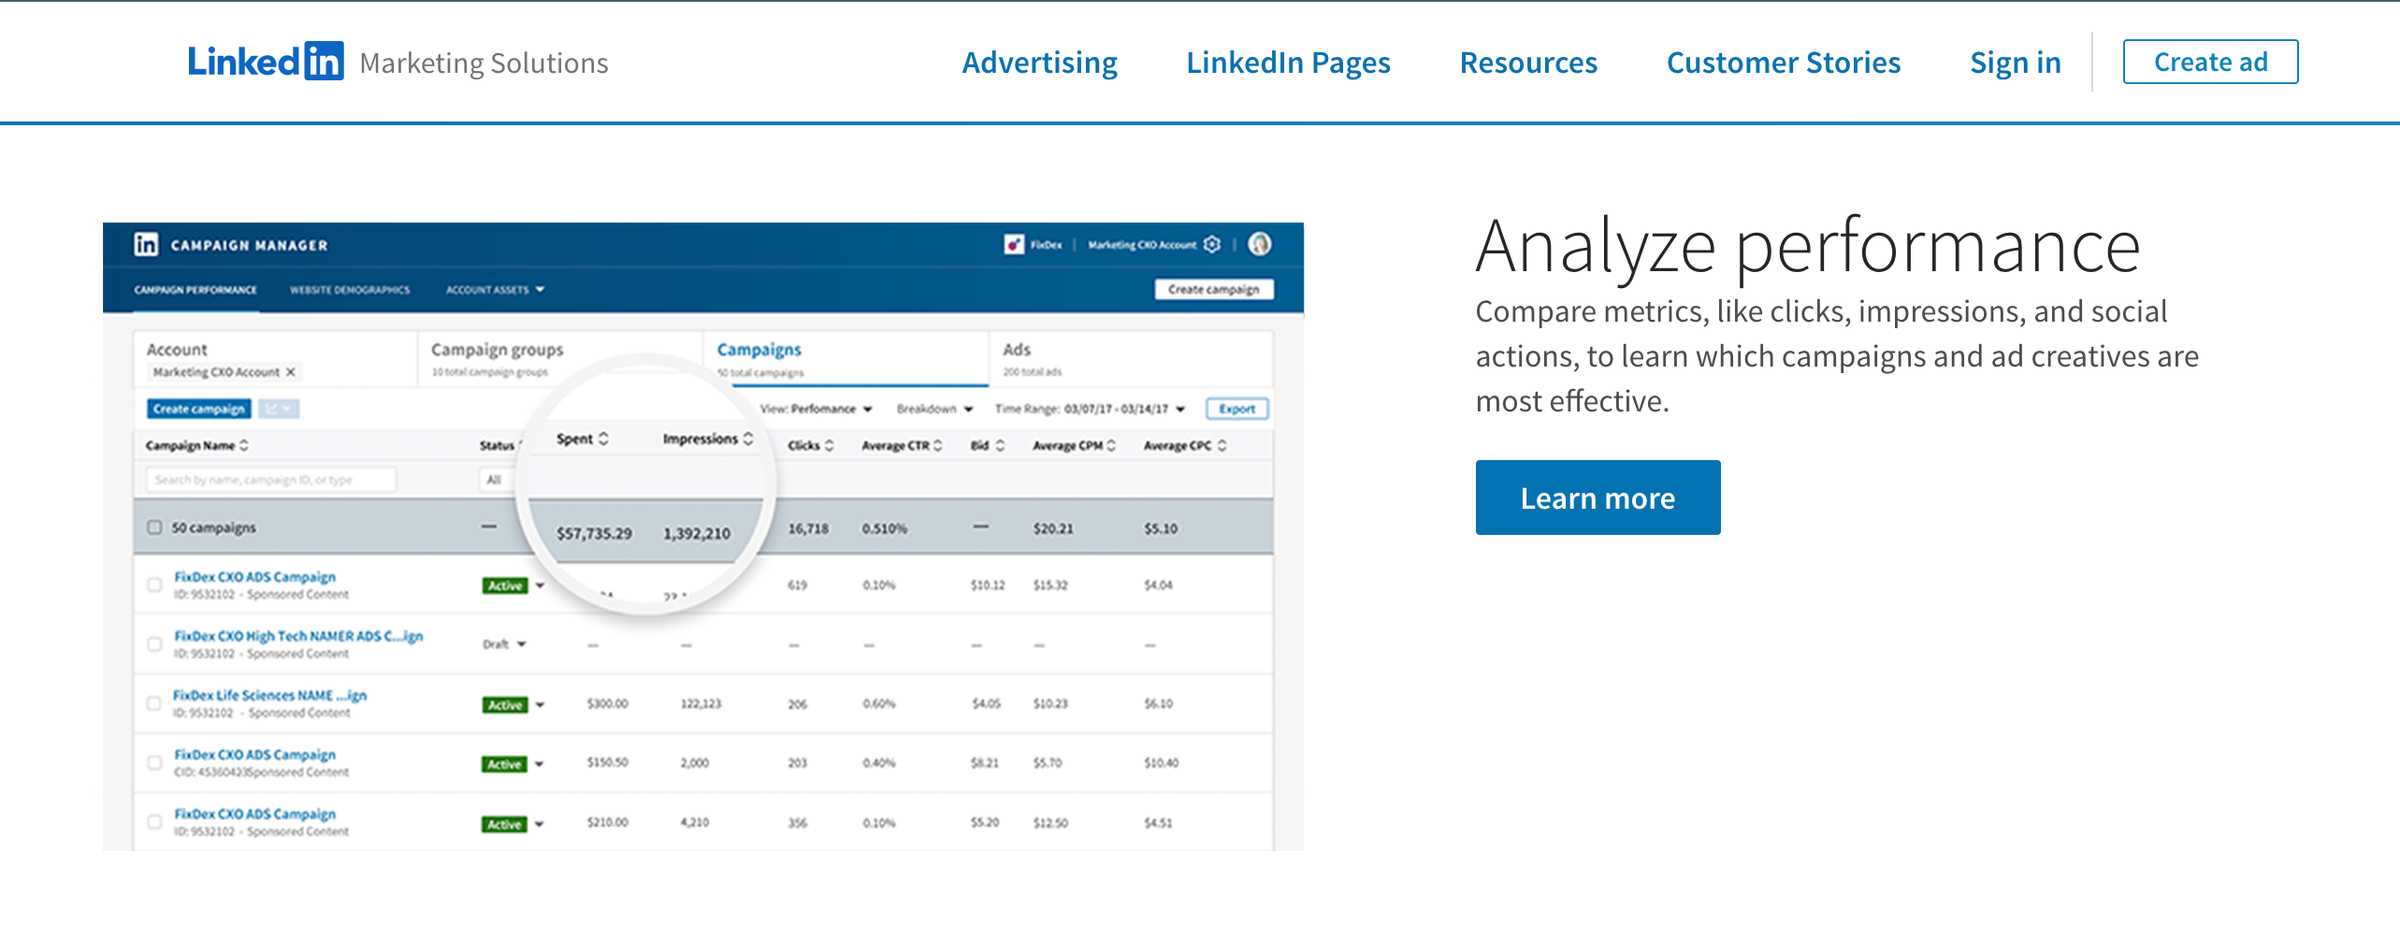Switch to the Website Demographics tab
The image size is (2400, 937).
click(x=350, y=289)
